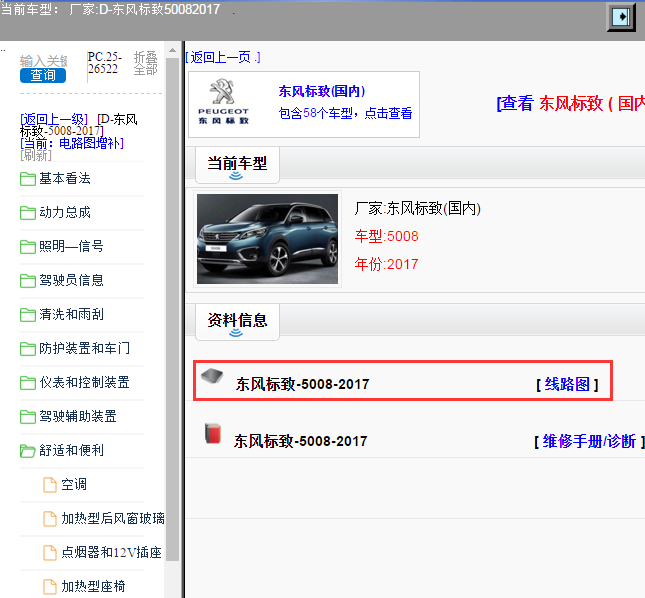The height and width of the screenshot is (598, 645).
Task: Select 点烟器和12V插座 entry text
Action: tap(111, 552)
